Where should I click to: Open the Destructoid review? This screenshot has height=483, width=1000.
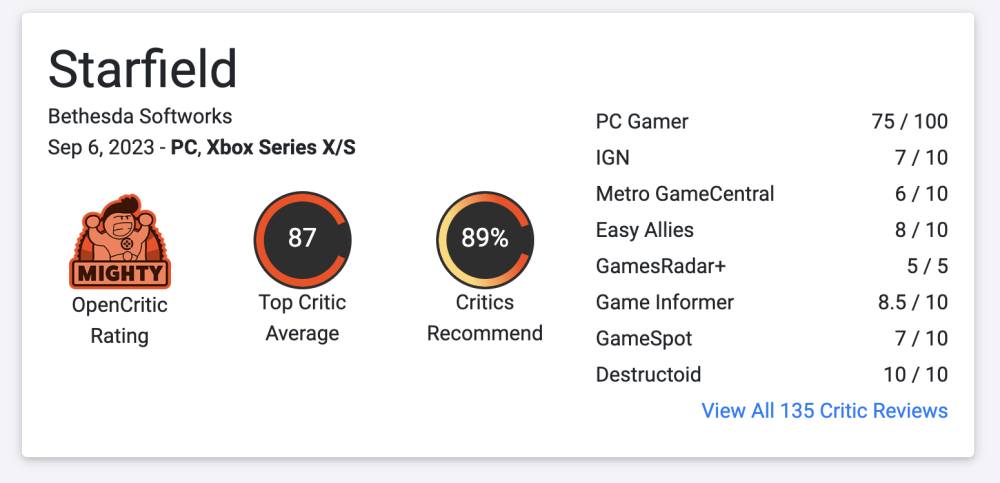coord(648,375)
